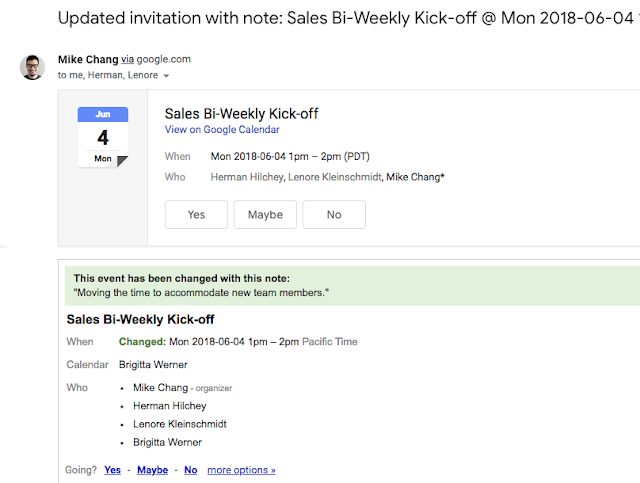The height and width of the screenshot is (483, 640).
Task: Open the View on Google Calendar link
Action: click(222, 130)
